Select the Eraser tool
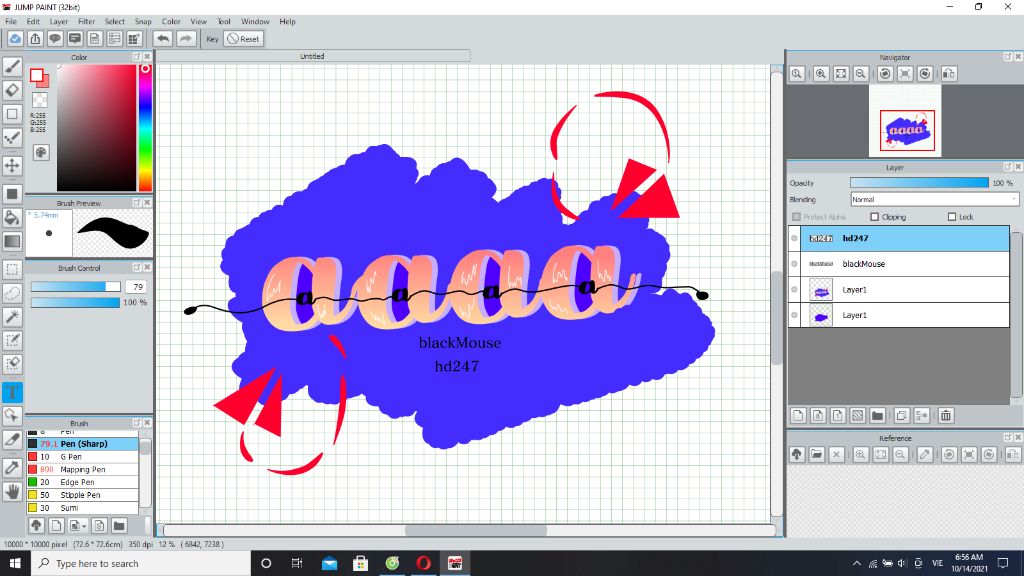The width and height of the screenshot is (1024, 576). click(x=12, y=90)
